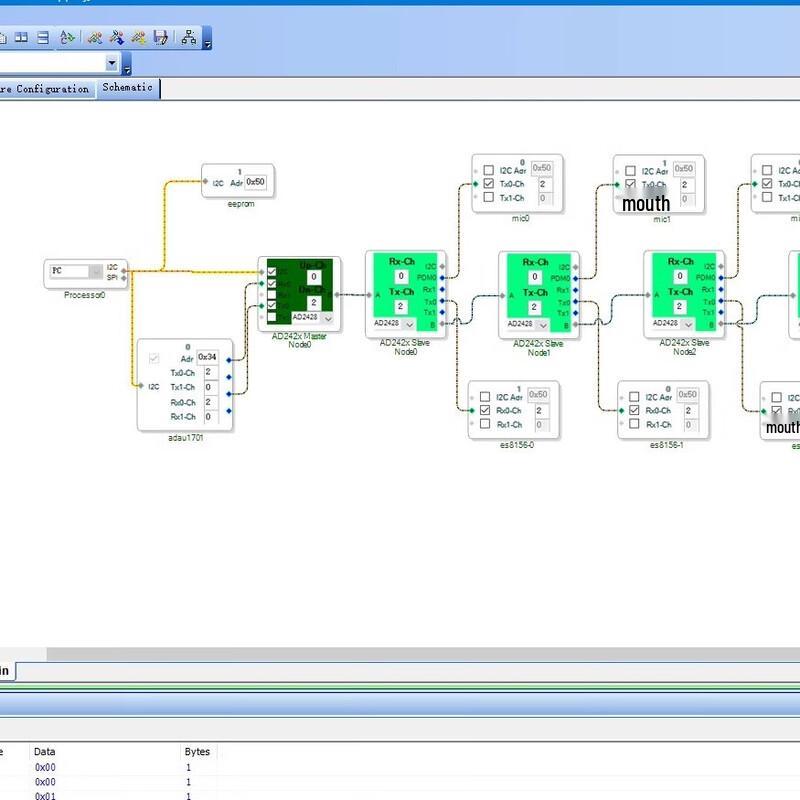Viewport: 800px width, 800px height.
Task: Click the Rx0-Ch input port on es8156-0
Action: pyautogui.click(x=472, y=410)
